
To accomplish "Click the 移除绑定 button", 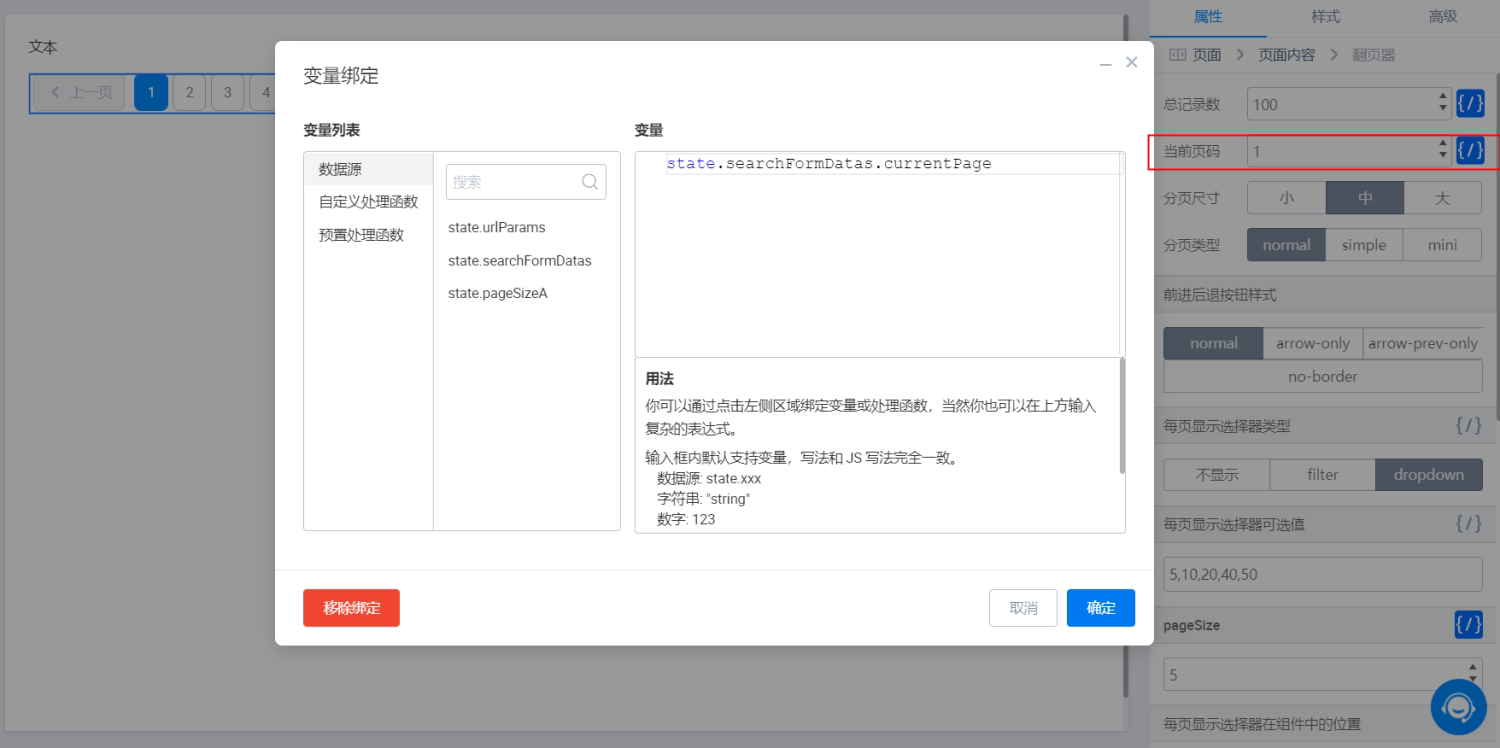I will click(351, 608).
